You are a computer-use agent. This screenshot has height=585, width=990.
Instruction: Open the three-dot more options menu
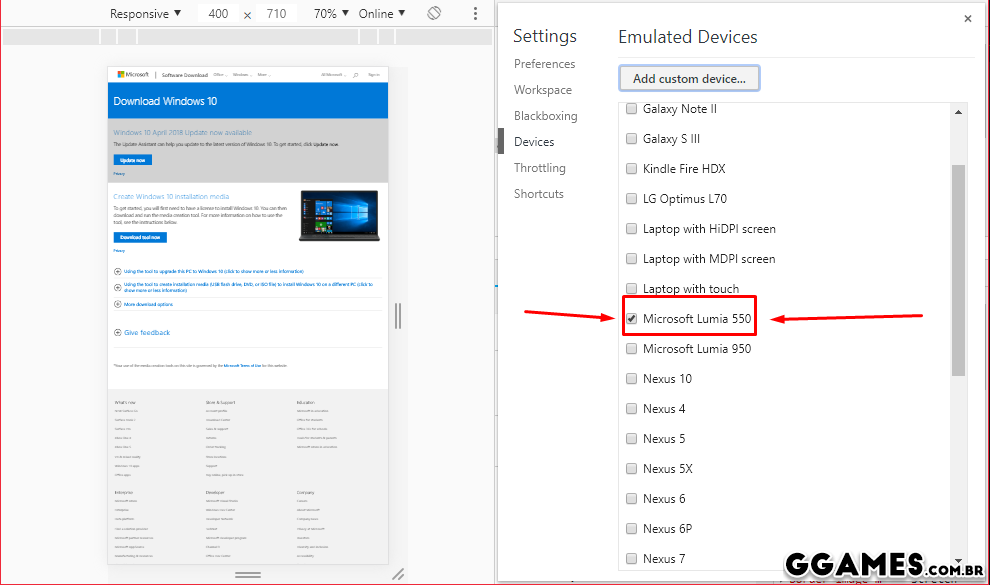click(x=475, y=14)
